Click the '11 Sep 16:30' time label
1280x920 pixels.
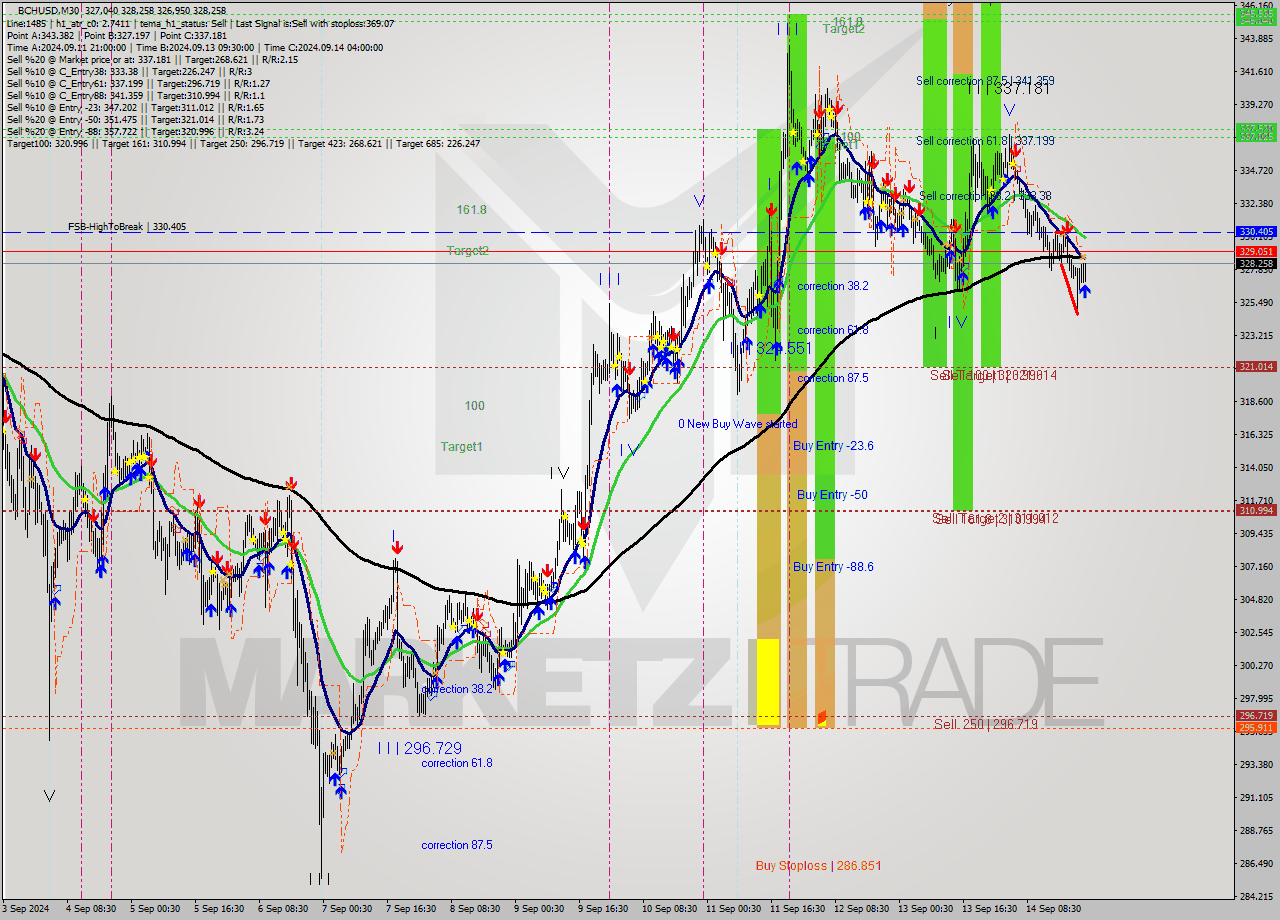[797, 909]
